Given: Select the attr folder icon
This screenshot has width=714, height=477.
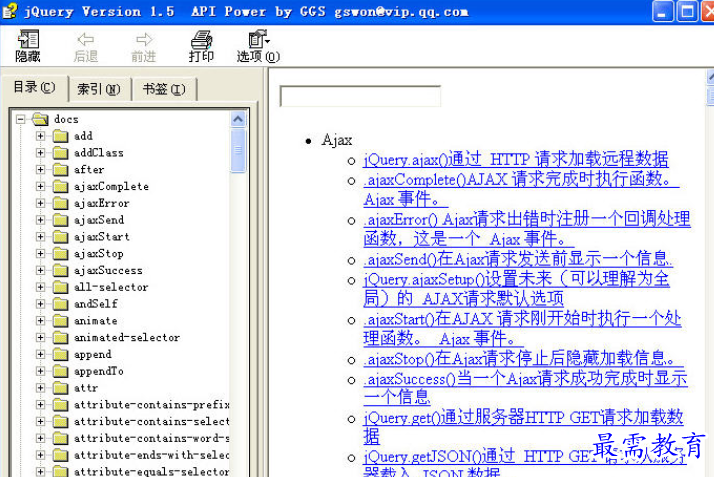Looking at the screenshot, I should [x=60, y=388].
